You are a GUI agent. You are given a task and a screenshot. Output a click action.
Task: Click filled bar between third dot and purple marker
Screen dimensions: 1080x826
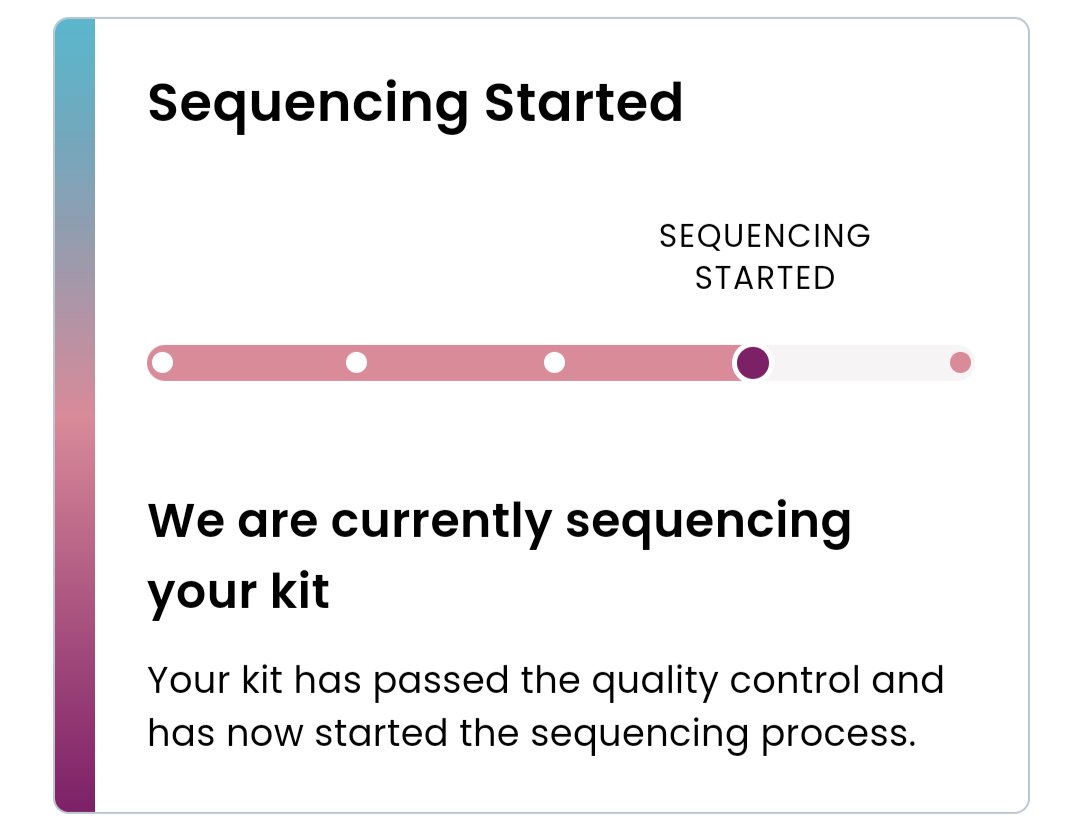tap(645, 362)
